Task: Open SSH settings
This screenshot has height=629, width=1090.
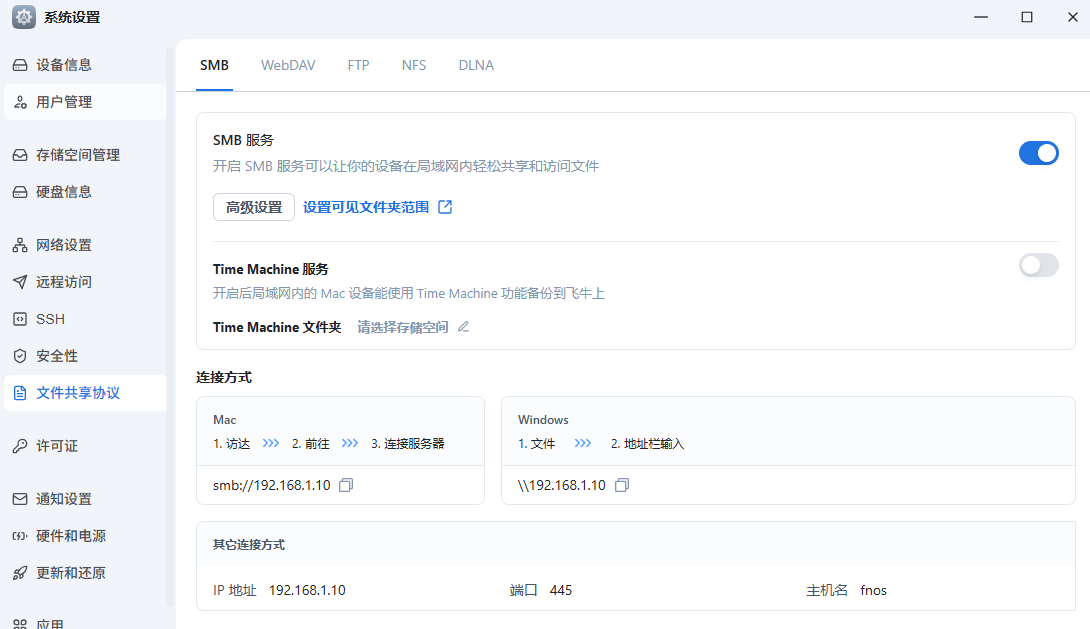Action: coord(50,319)
